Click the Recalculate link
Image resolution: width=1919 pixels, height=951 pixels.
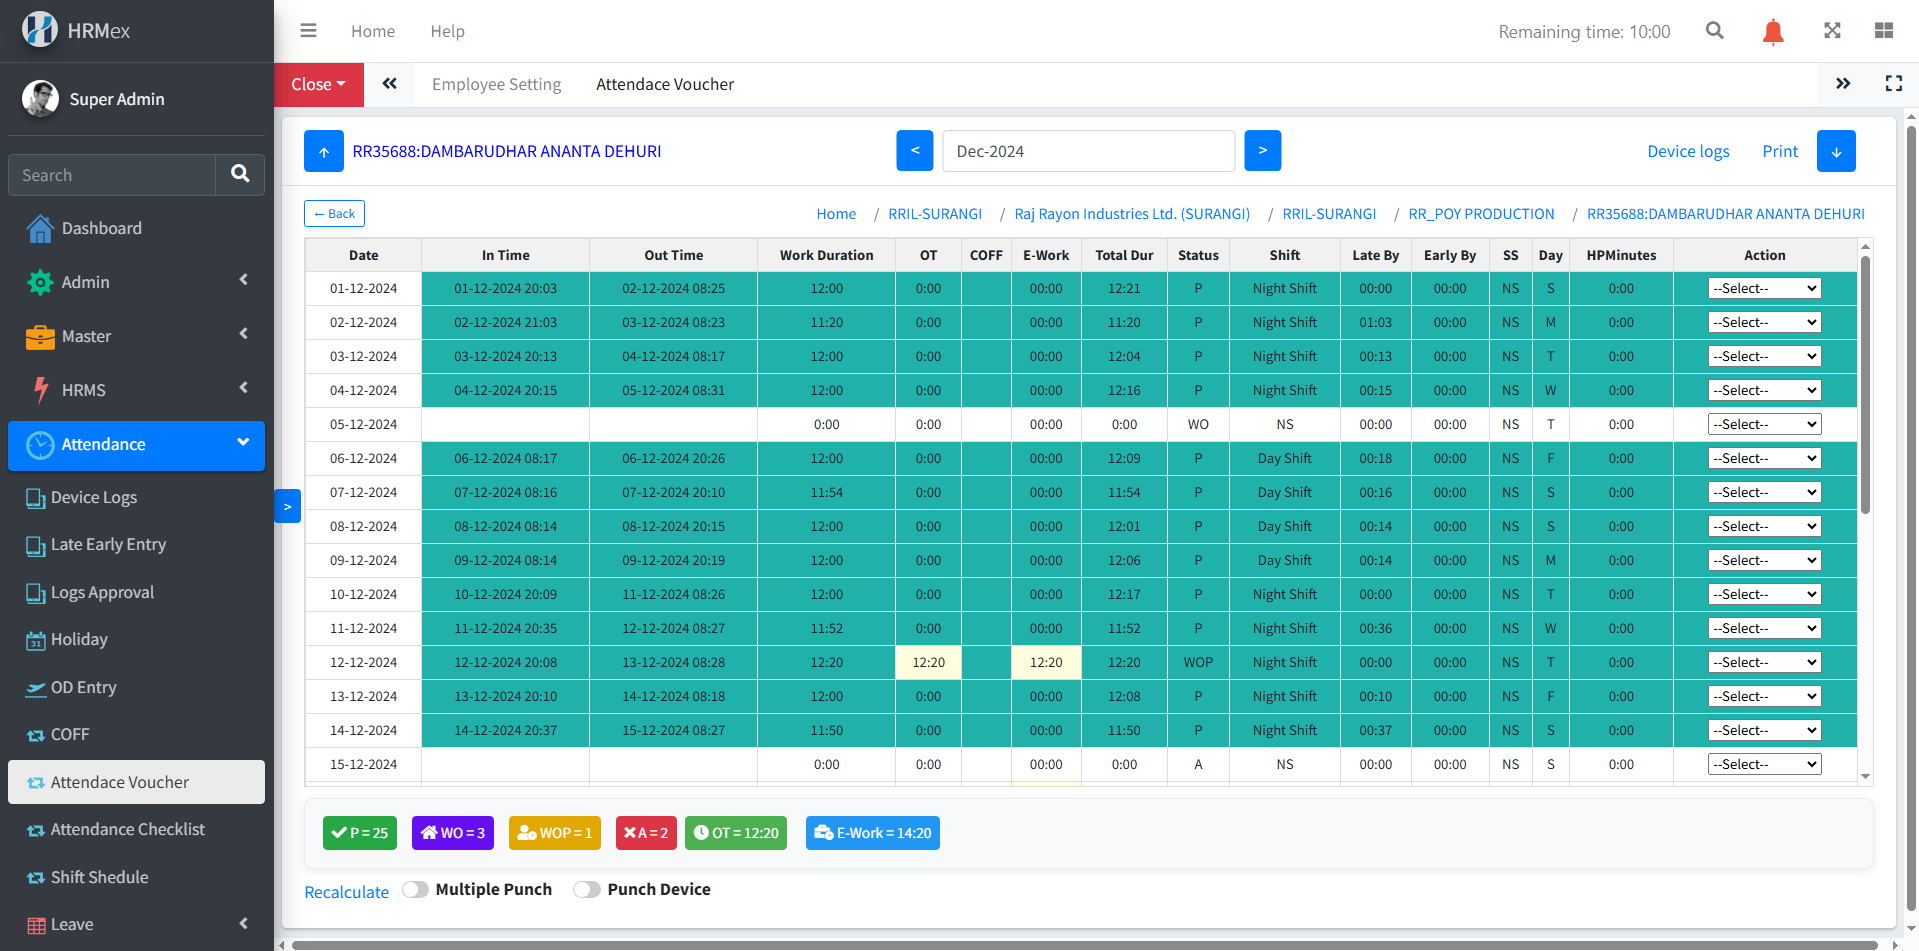pyautogui.click(x=346, y=892)
